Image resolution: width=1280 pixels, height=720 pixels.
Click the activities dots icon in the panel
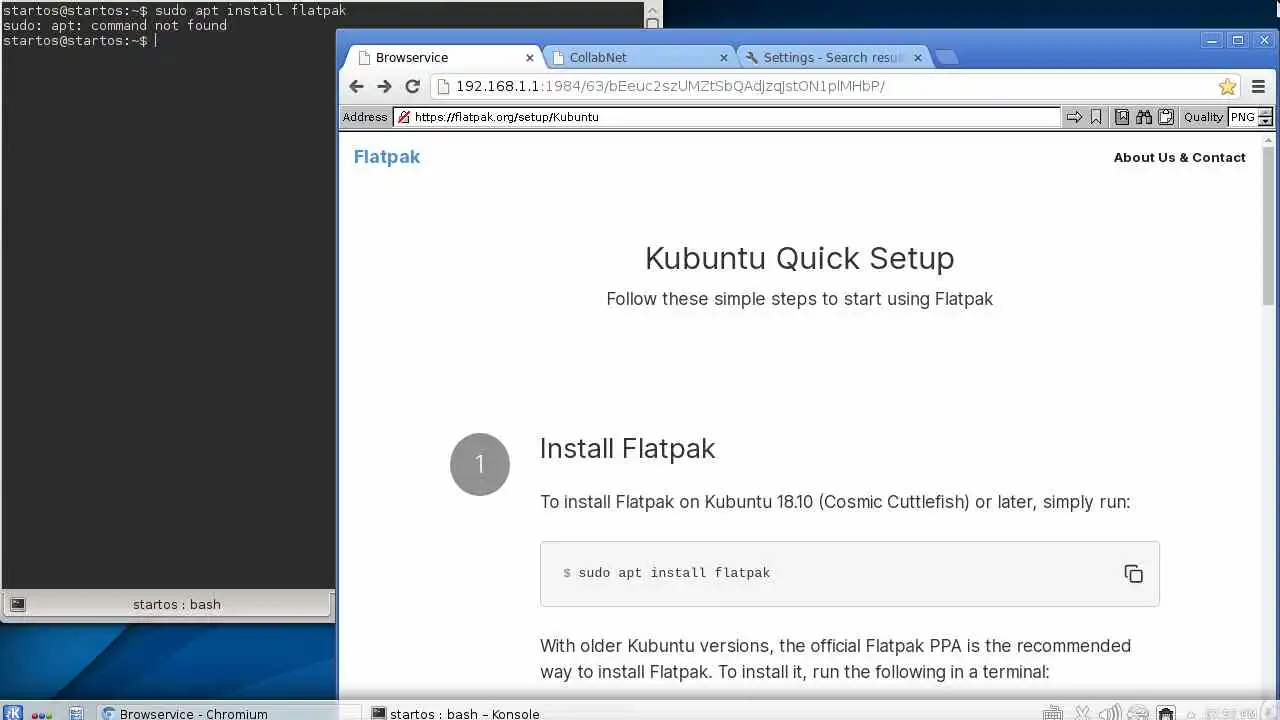42,714
